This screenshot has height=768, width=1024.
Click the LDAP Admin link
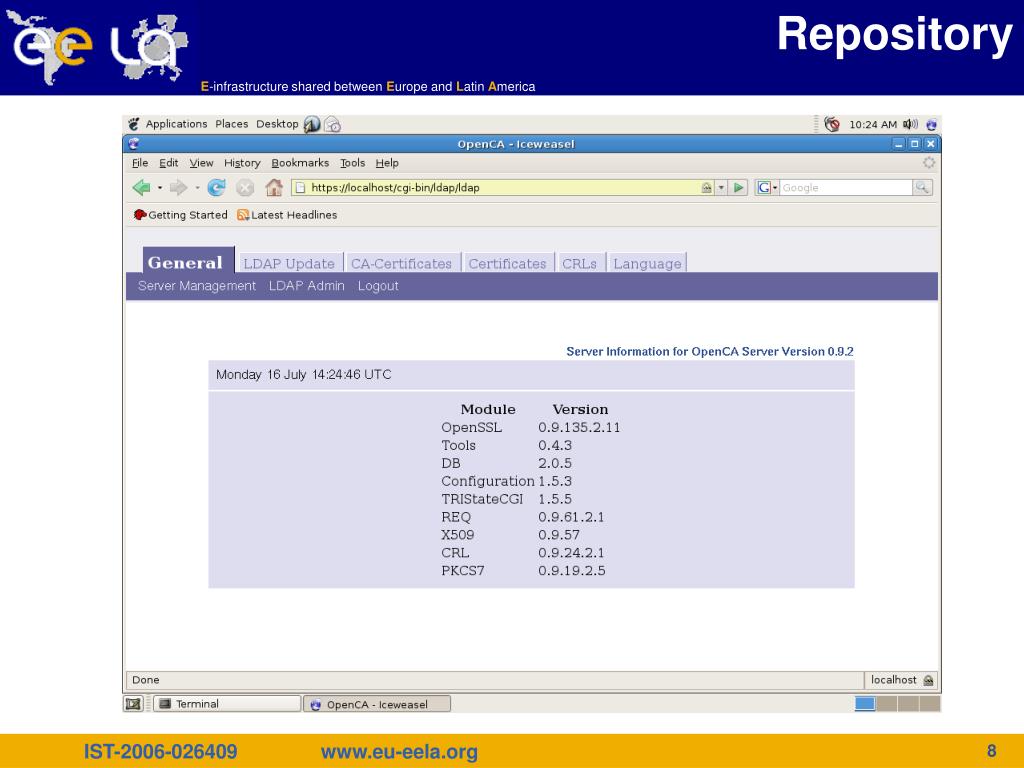pos(306,286)
